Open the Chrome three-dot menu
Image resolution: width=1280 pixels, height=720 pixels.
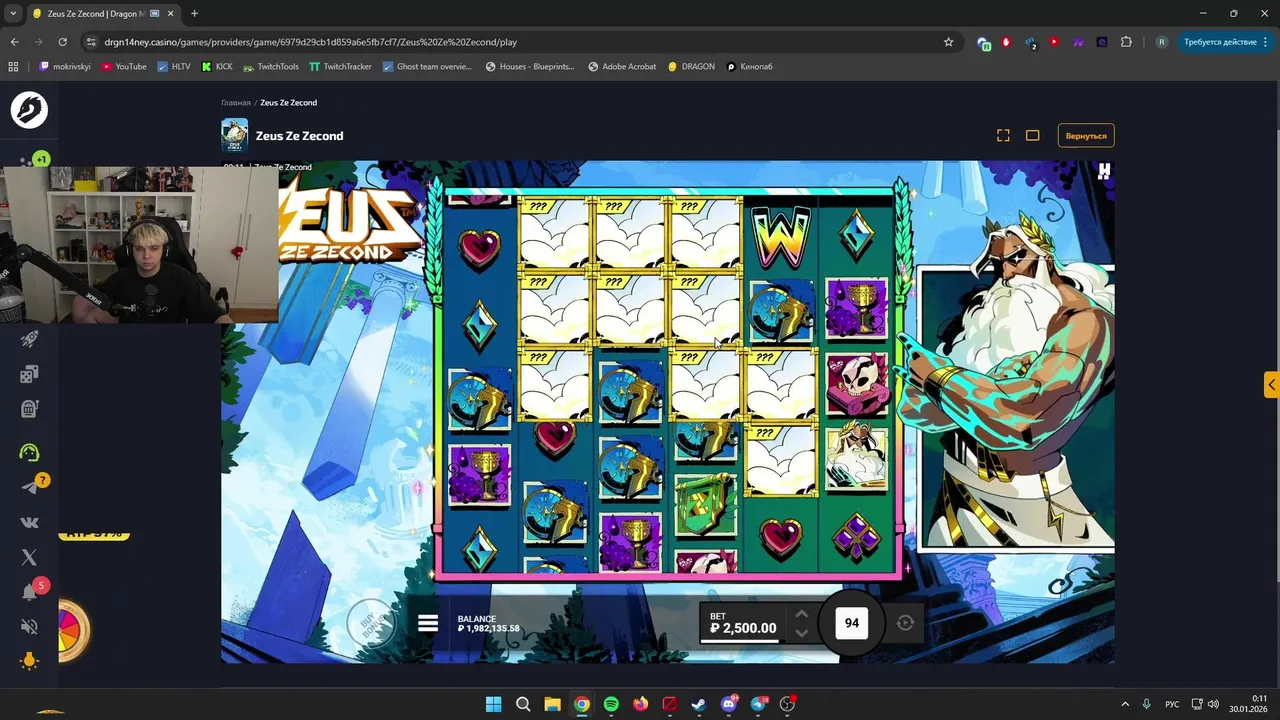pos(1267,42)
